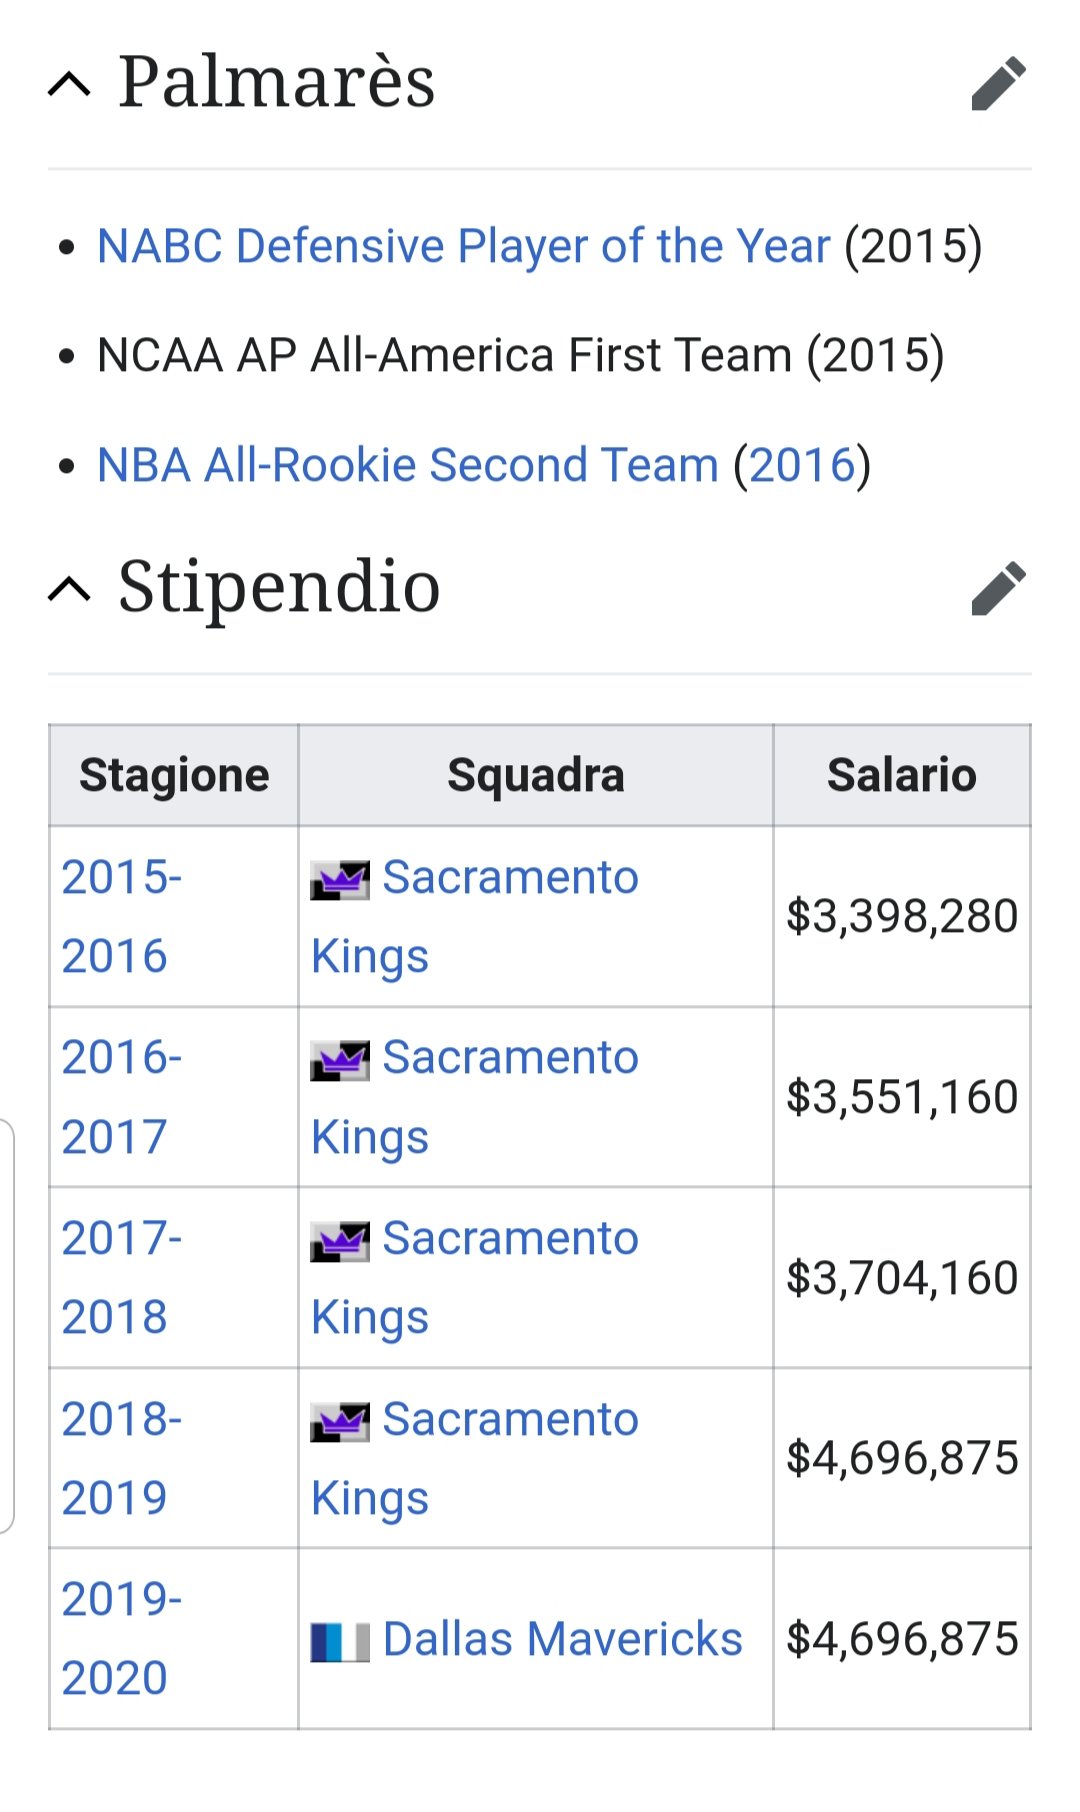Open the 2015-2016 season link
Image resolution: width=1080 pixels, height=1812 pixels.
[x=120, y=916]
